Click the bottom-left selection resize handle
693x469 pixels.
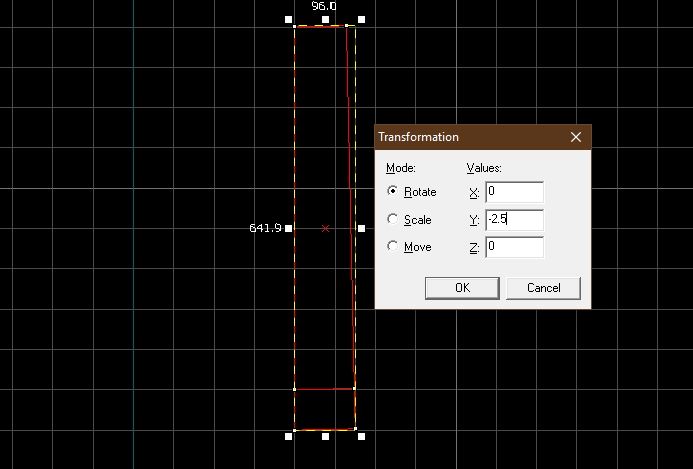(289, 436)
